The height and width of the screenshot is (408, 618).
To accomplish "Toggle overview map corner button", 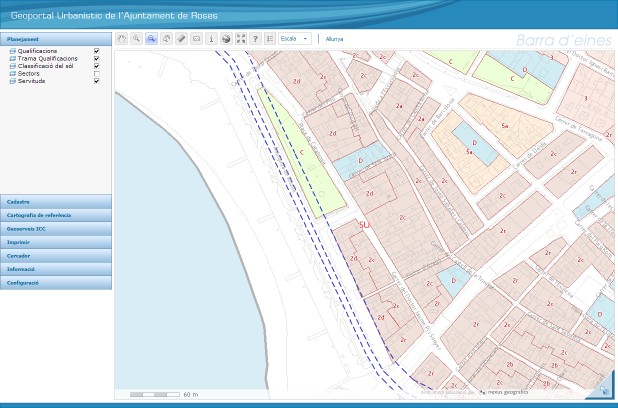I will point(605,389).
